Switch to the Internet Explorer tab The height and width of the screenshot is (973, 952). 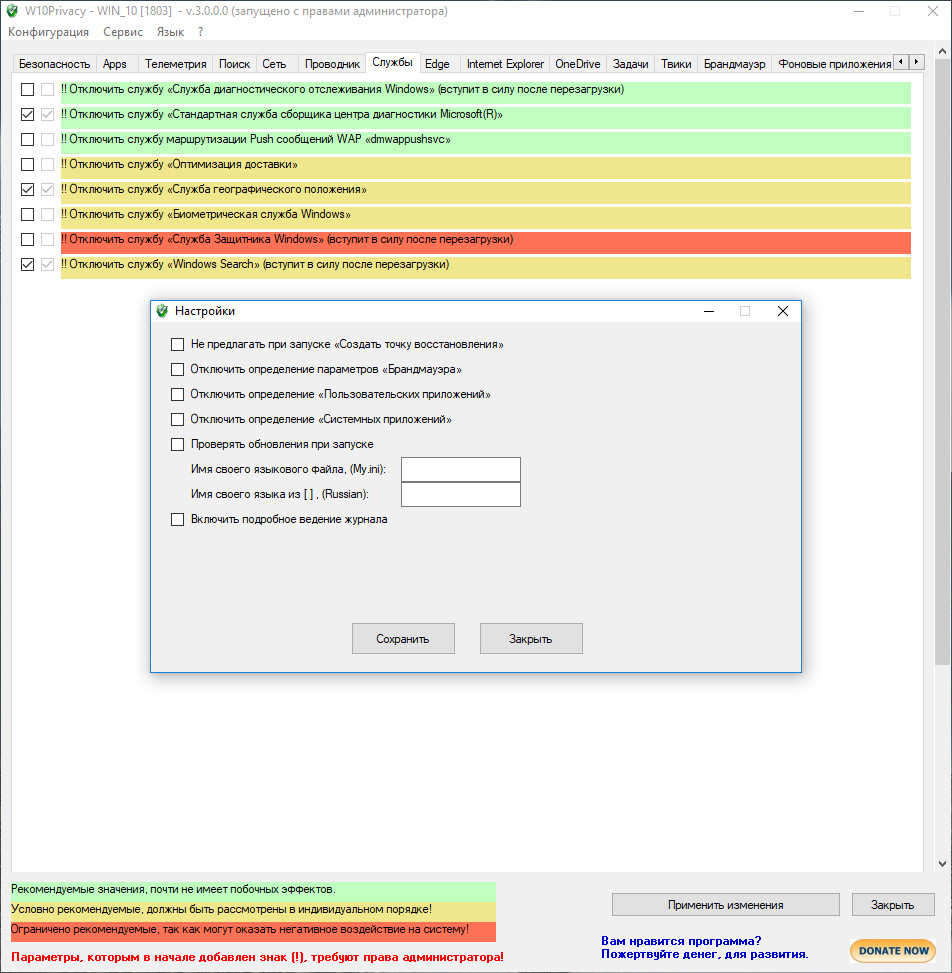point(505,64)
